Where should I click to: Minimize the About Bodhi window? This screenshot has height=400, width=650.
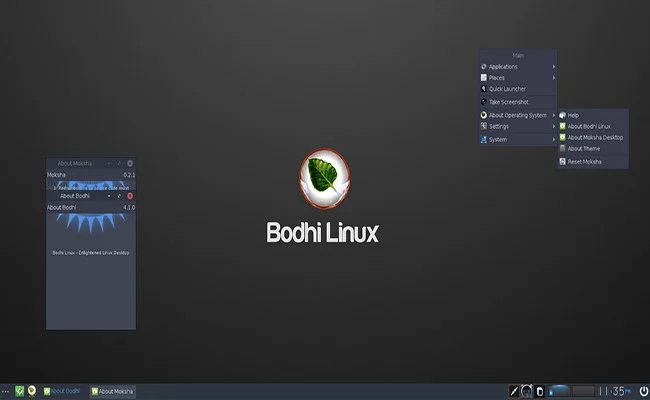109,196
